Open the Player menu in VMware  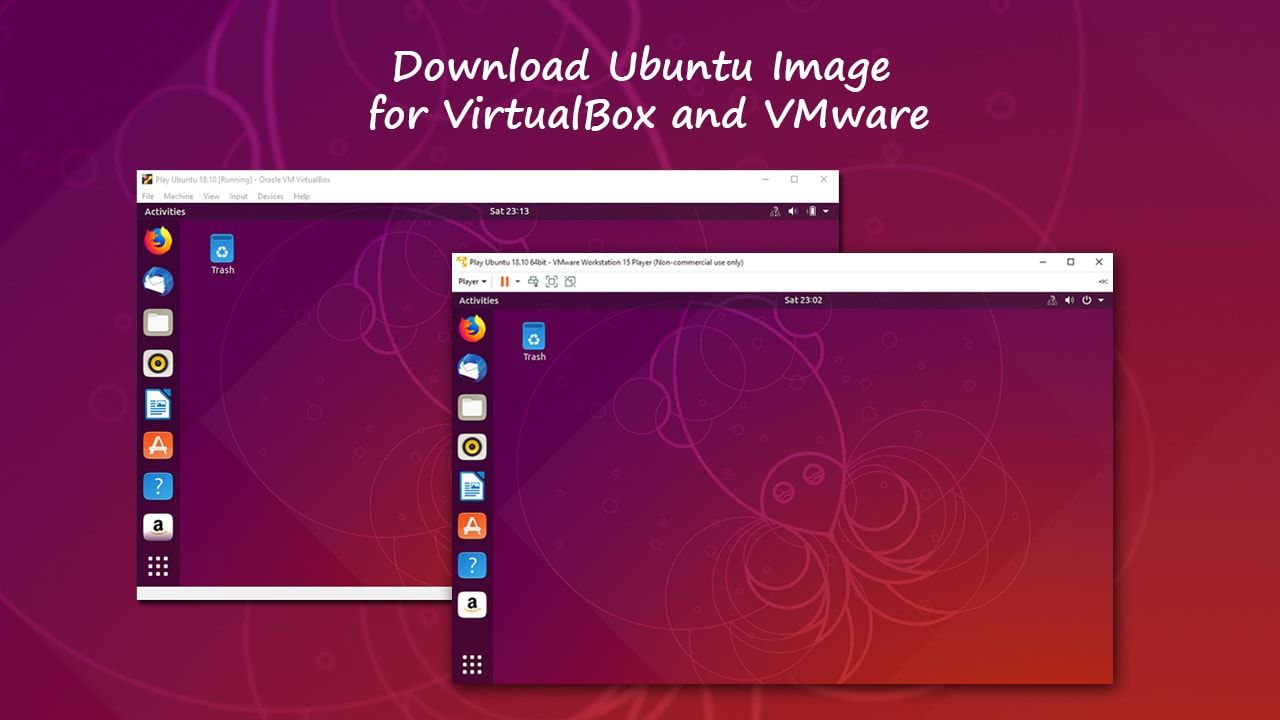click(472, 282)
